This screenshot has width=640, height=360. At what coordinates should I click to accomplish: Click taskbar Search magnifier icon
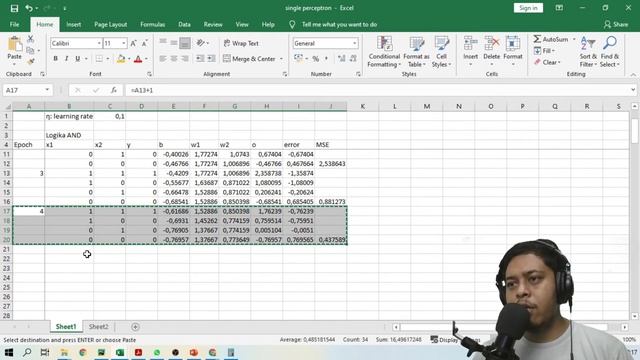(x=27, y=352)
